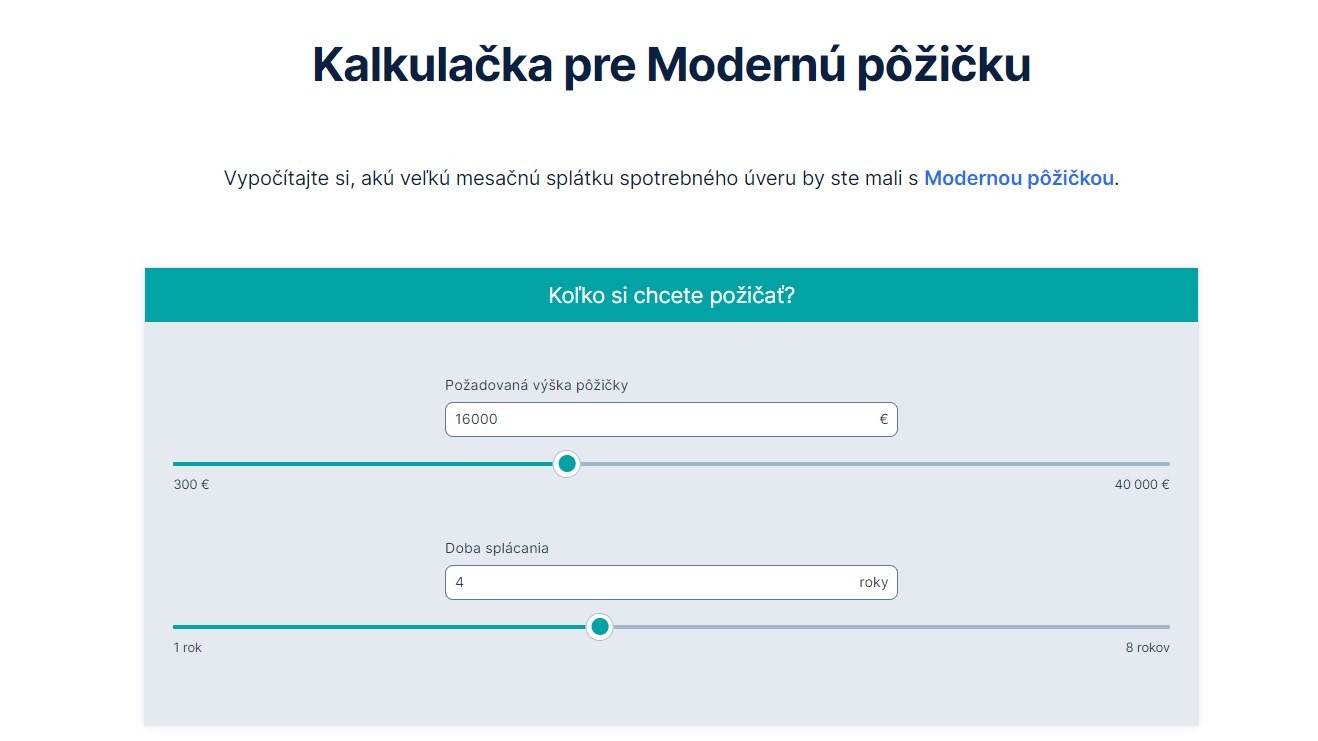Open the "Modernou pôžičkou" link
The width and height of the screenshot is (1318, 741).
(x=1018, y=178)
